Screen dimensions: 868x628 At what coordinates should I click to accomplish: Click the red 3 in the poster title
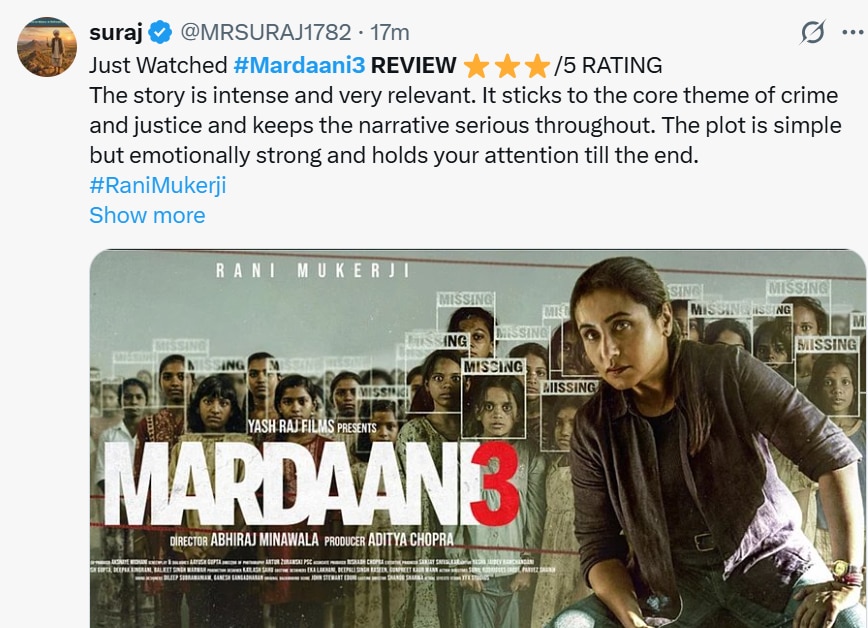click(494, 483)
